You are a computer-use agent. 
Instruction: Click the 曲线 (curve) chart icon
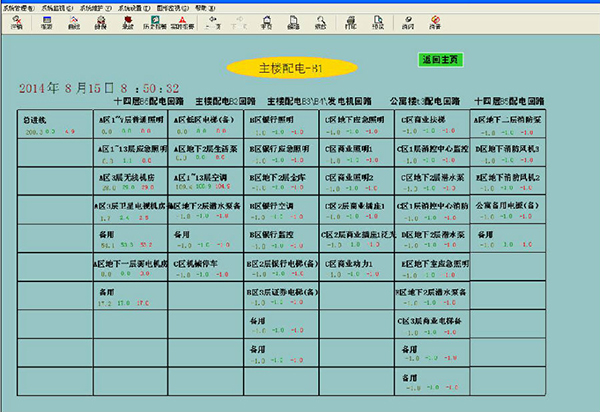coord(74,25)
